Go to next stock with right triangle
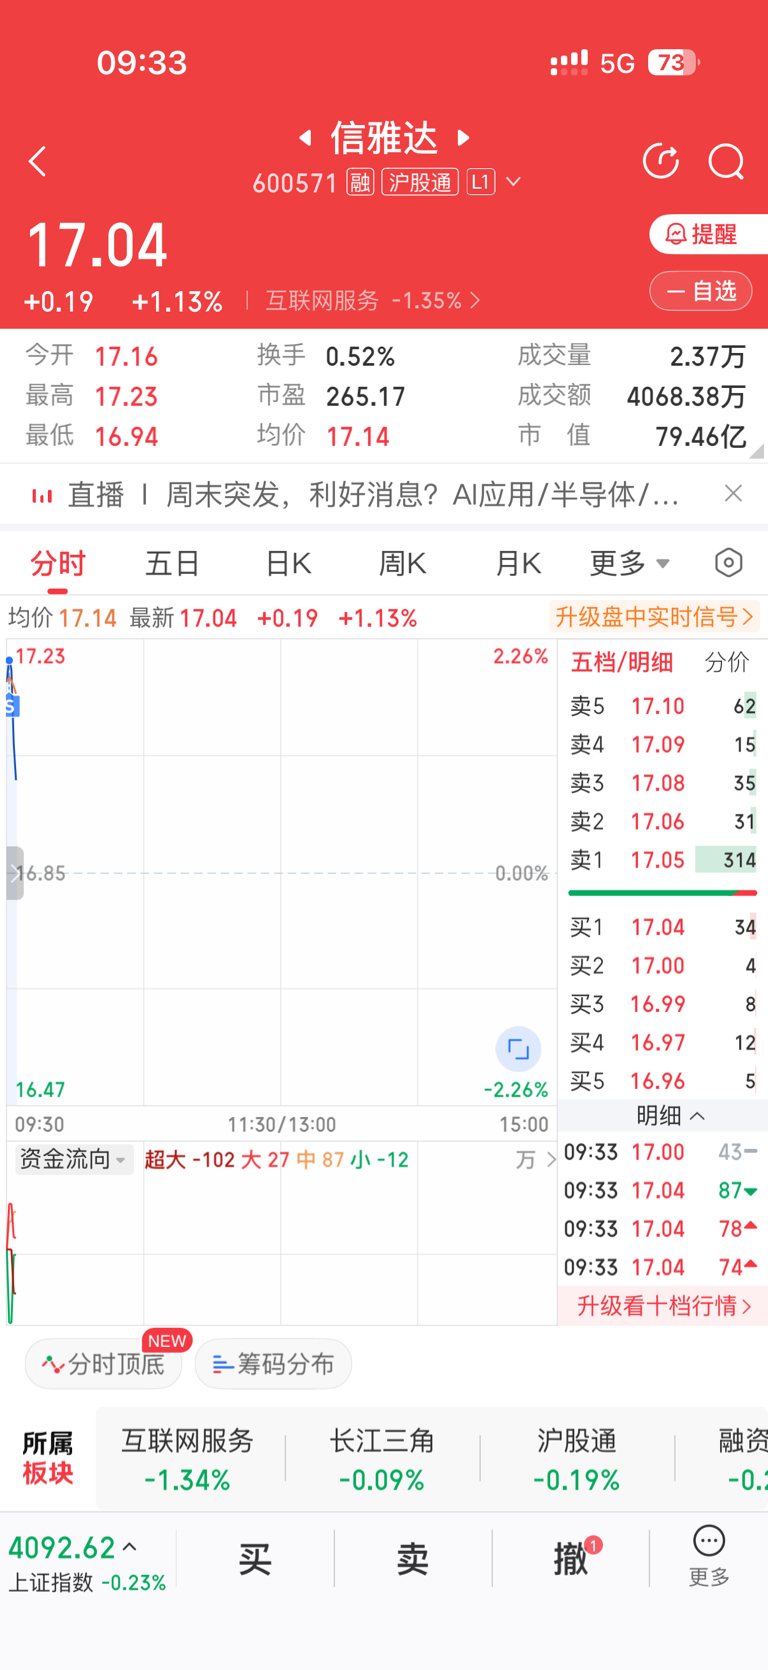768x1670 pixels. [x=463, y=137]
